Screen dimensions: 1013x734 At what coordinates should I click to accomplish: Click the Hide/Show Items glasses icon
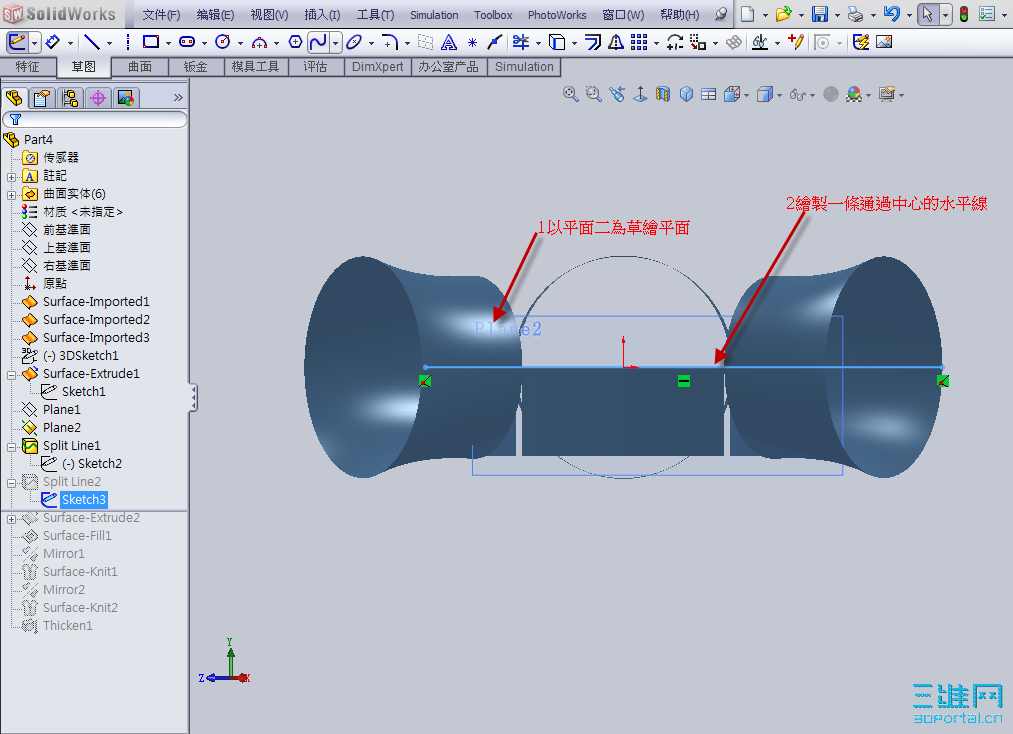[797, 95]
